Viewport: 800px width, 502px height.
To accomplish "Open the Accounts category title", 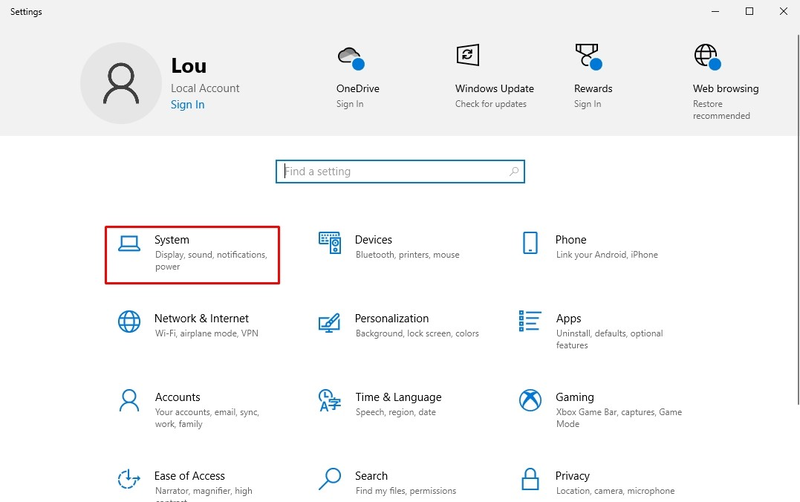I will [178, 397].
